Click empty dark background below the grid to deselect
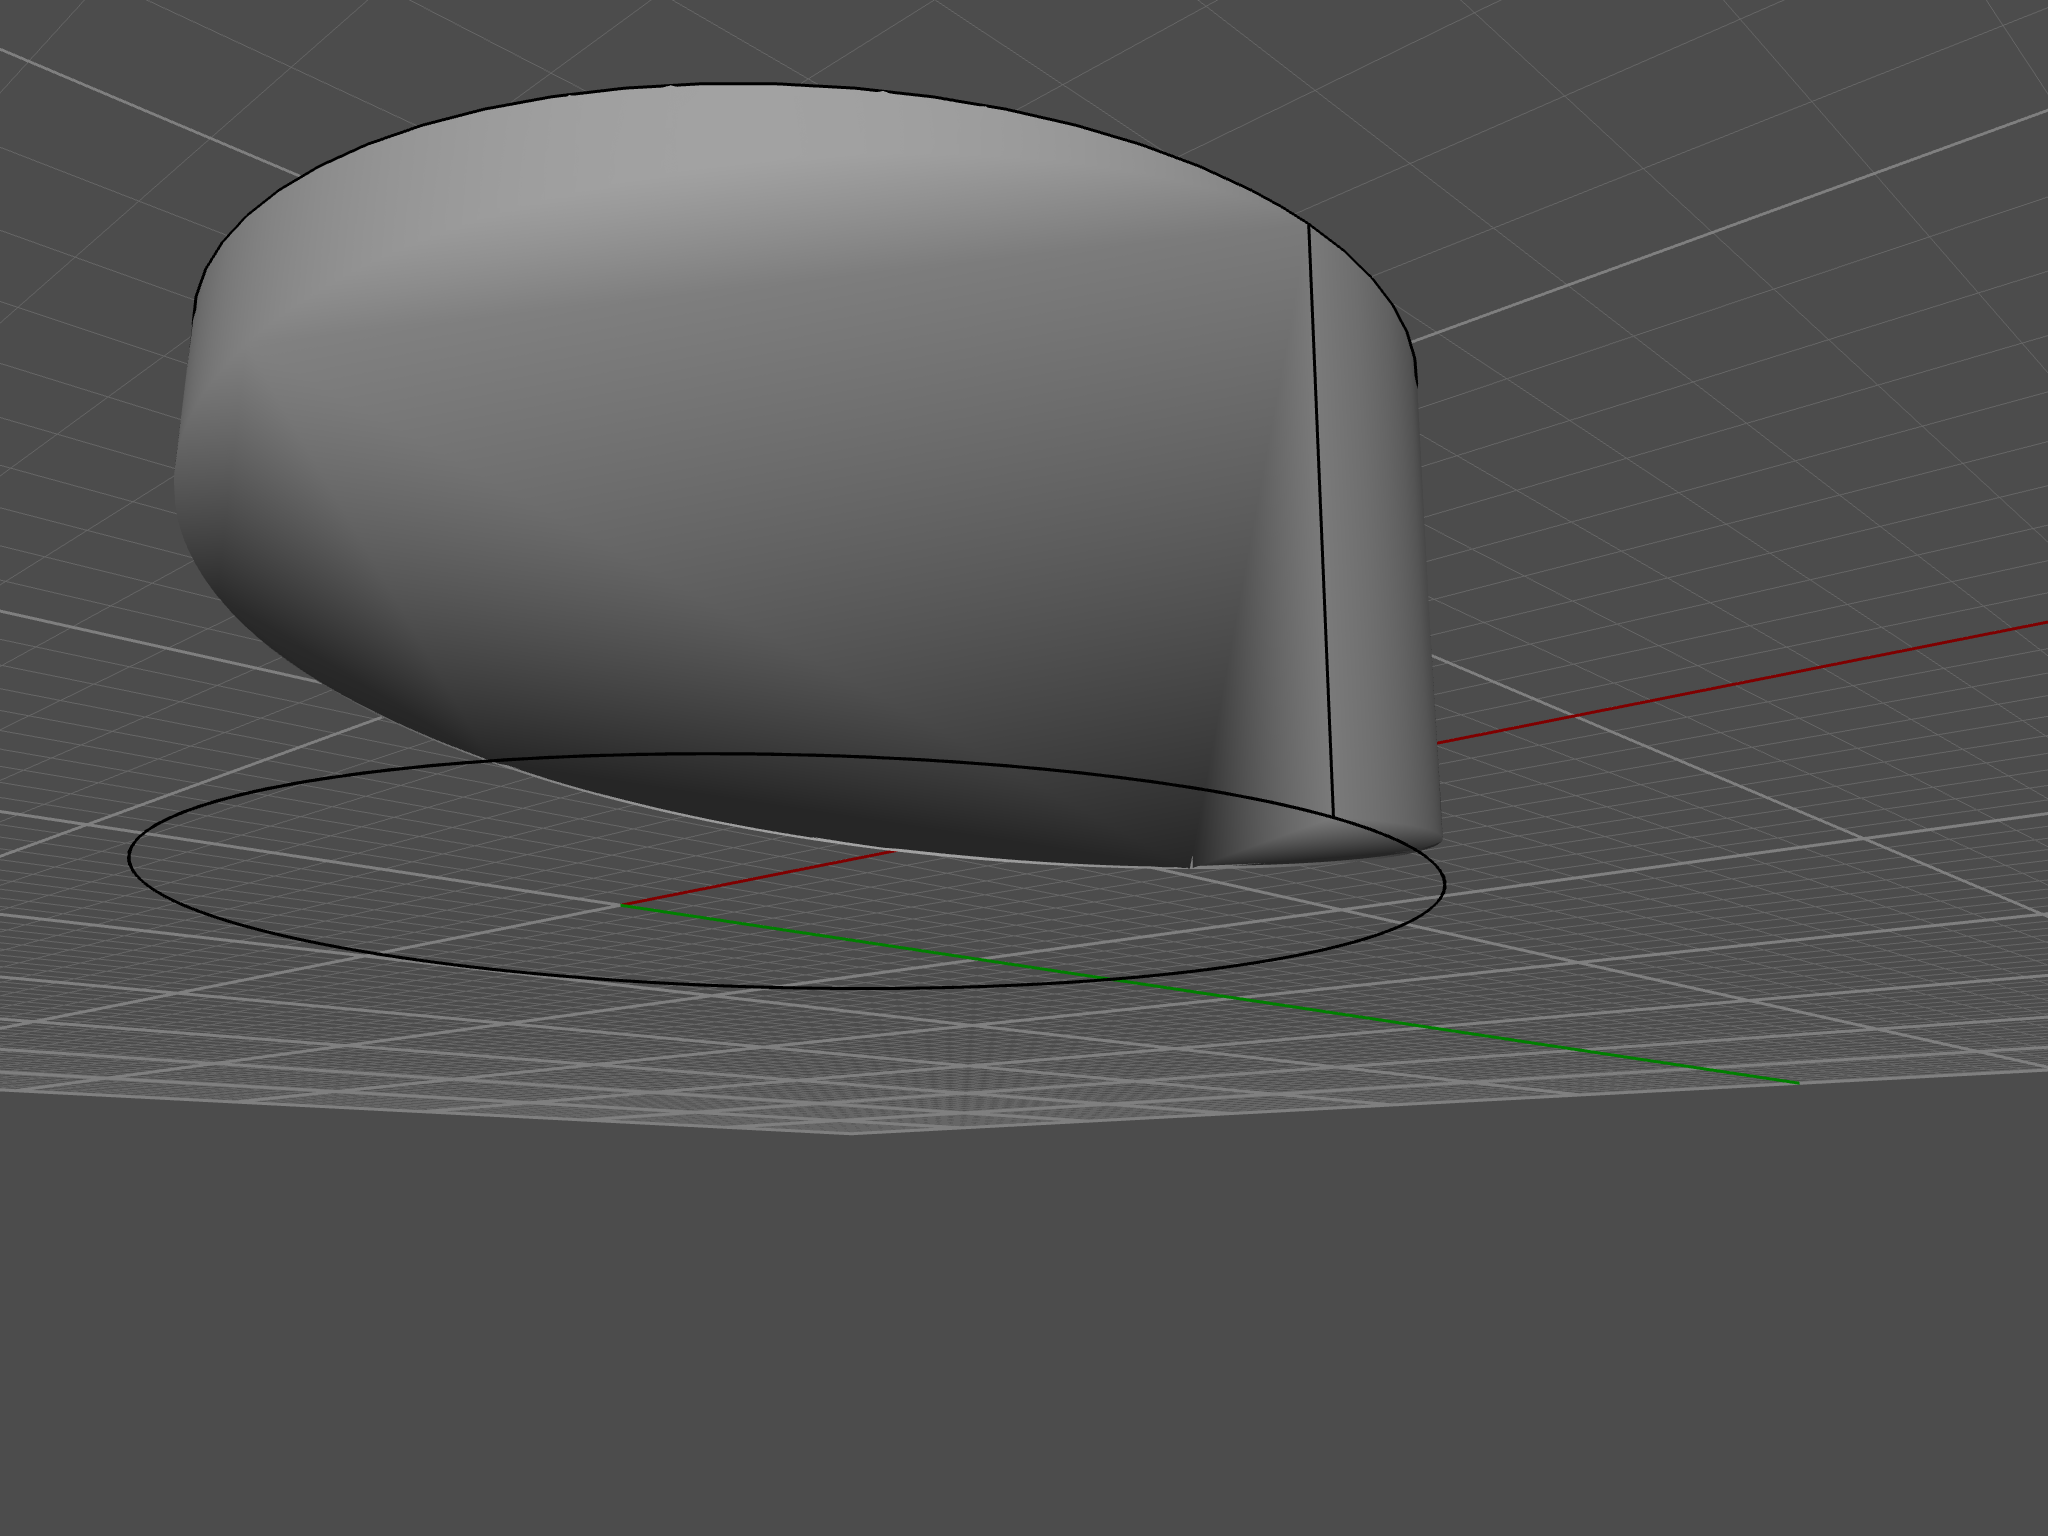The height and width of the screenshot is (1536, 2048). (x=1000, y=1350)
